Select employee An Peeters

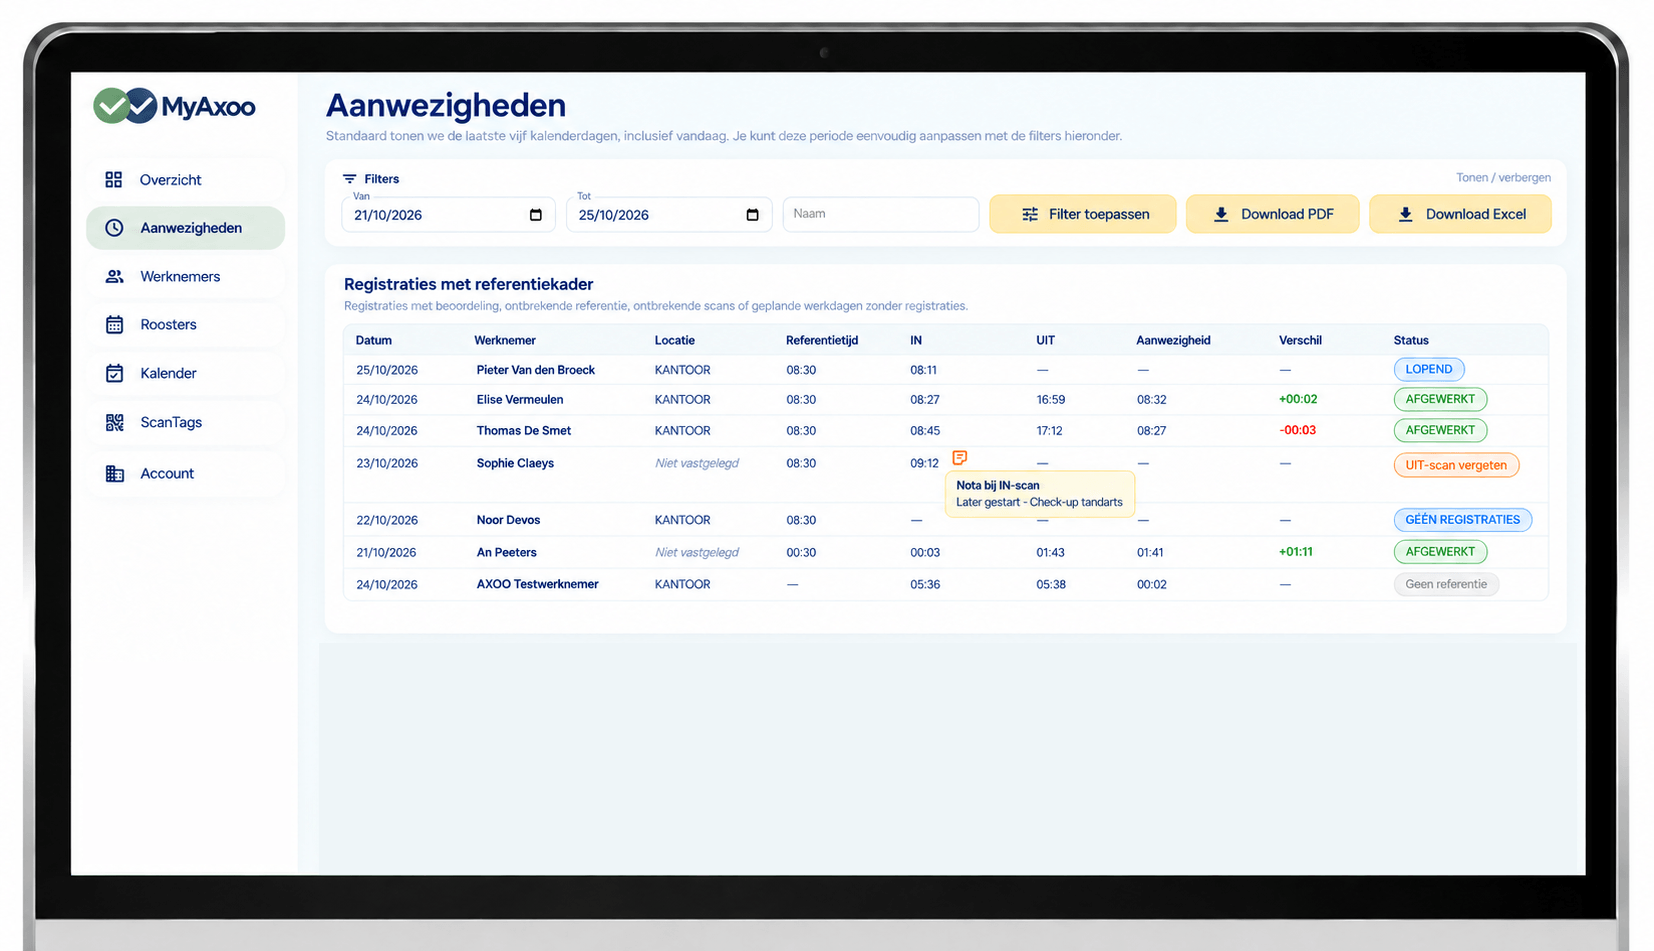click(506, 552)
